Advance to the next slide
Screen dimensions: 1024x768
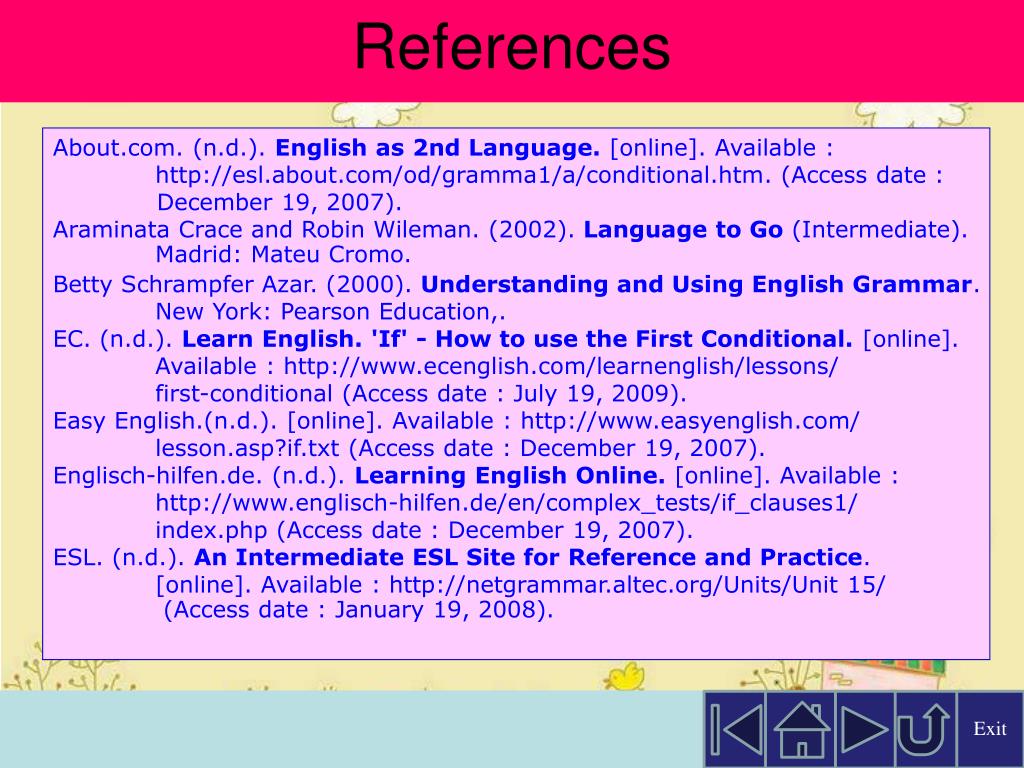(x=864, y=729)
